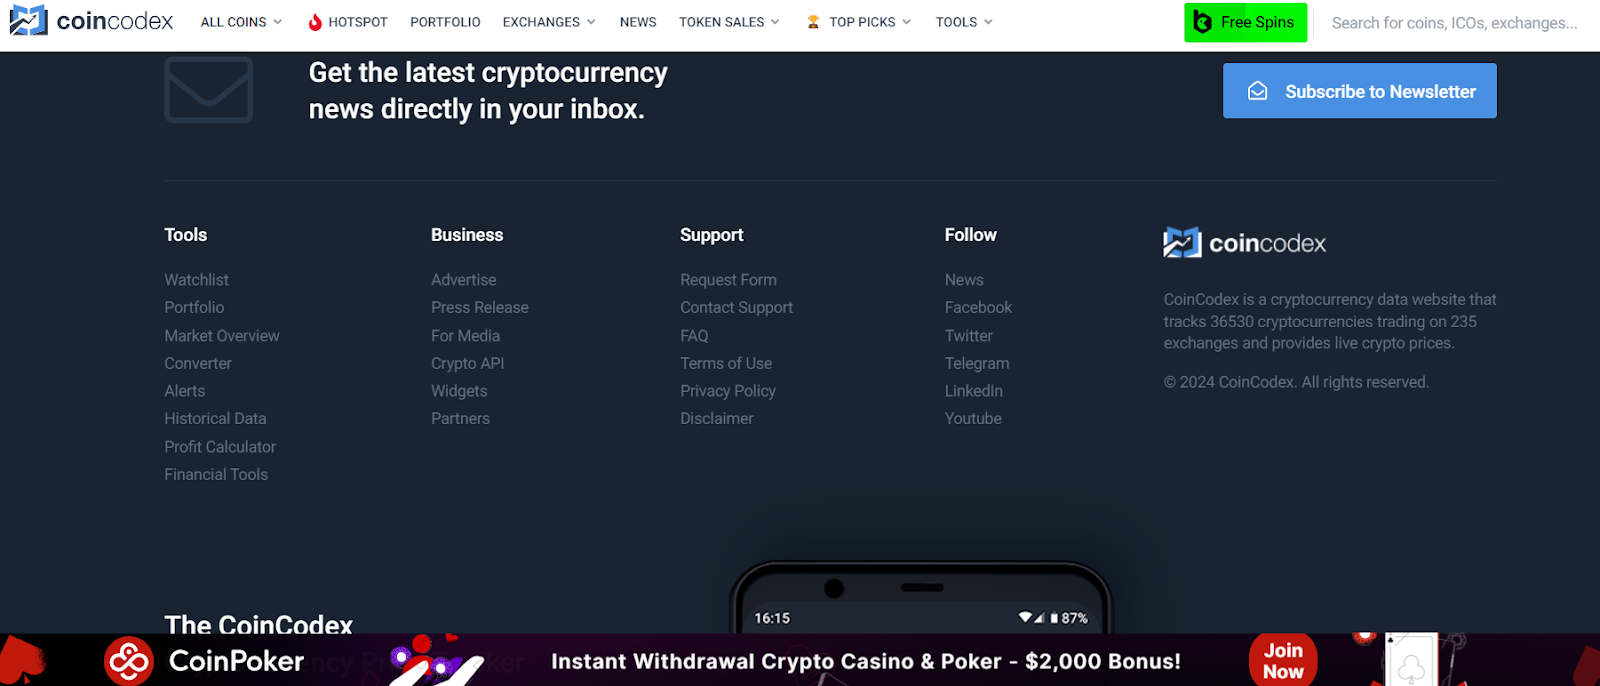
Task: Open the Telegram follow link
Action: [x=977, y=363]
